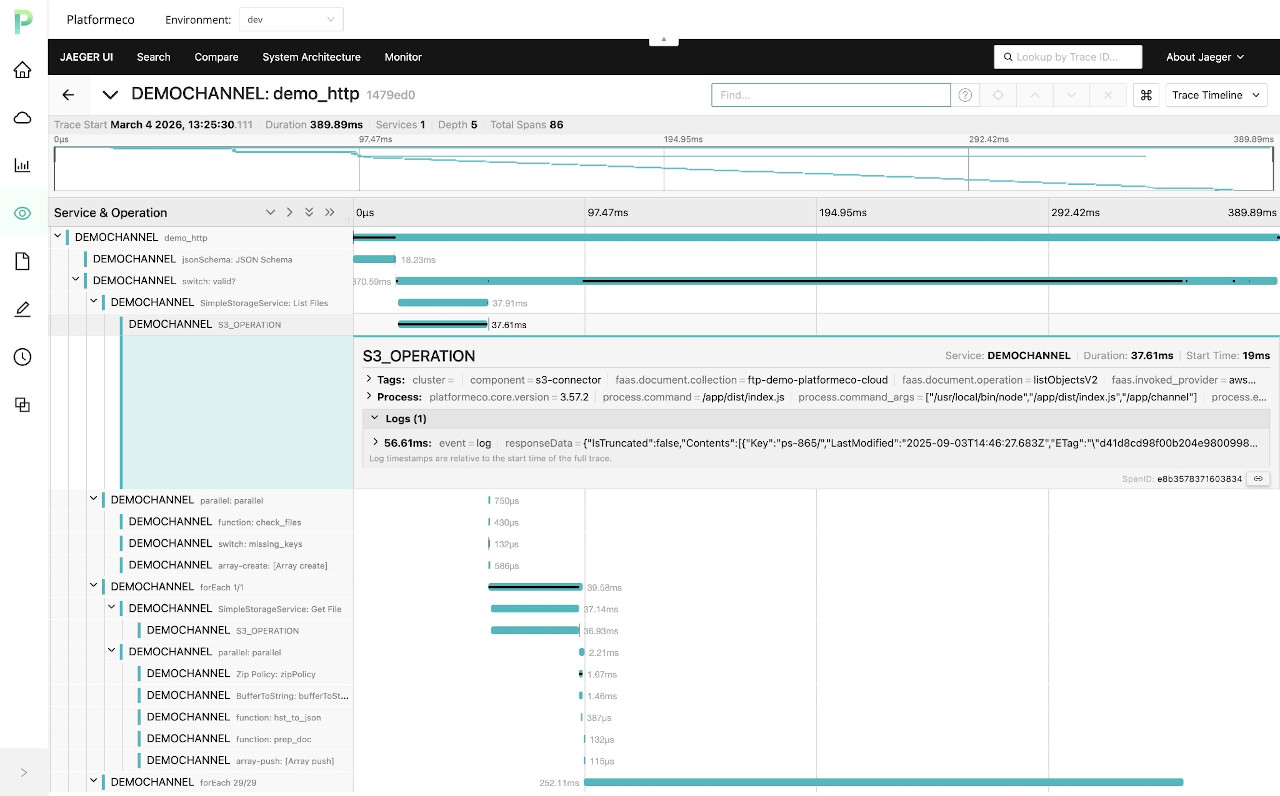
Task: Click the home icon in left sidebar
Action: coord(22,70)
